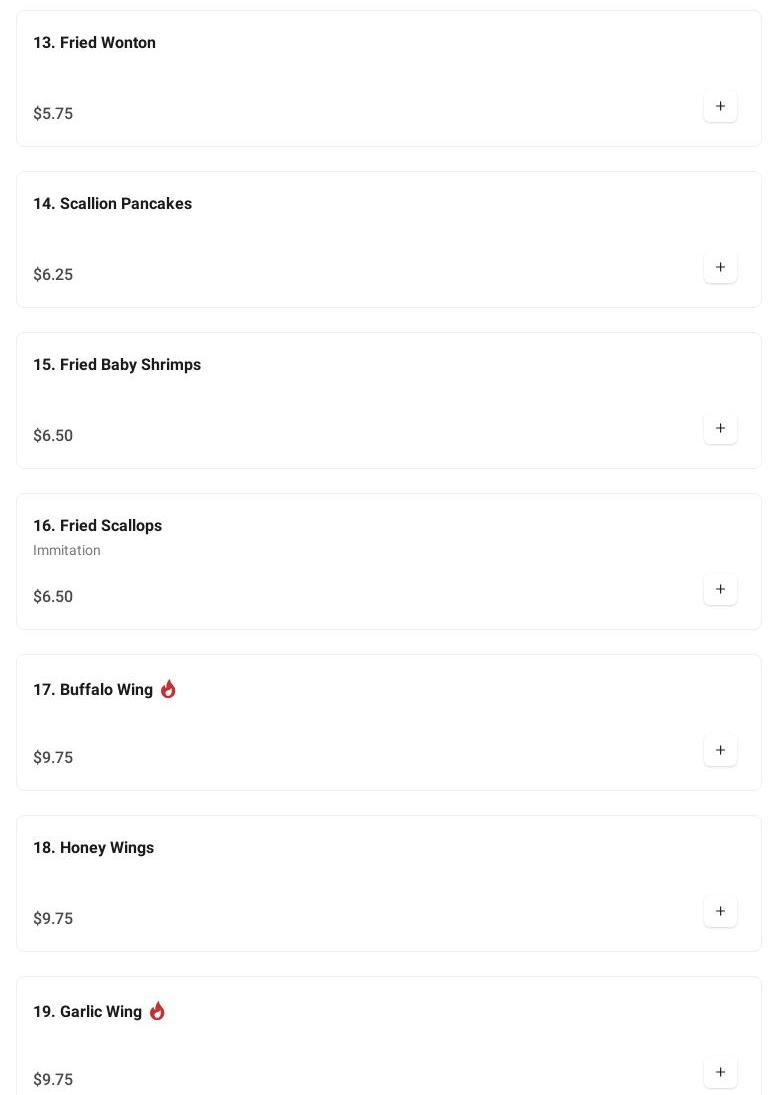The image size is (778, 1095).
Task: Add Fried Wonton with plus icon
Action: [720, 106]
